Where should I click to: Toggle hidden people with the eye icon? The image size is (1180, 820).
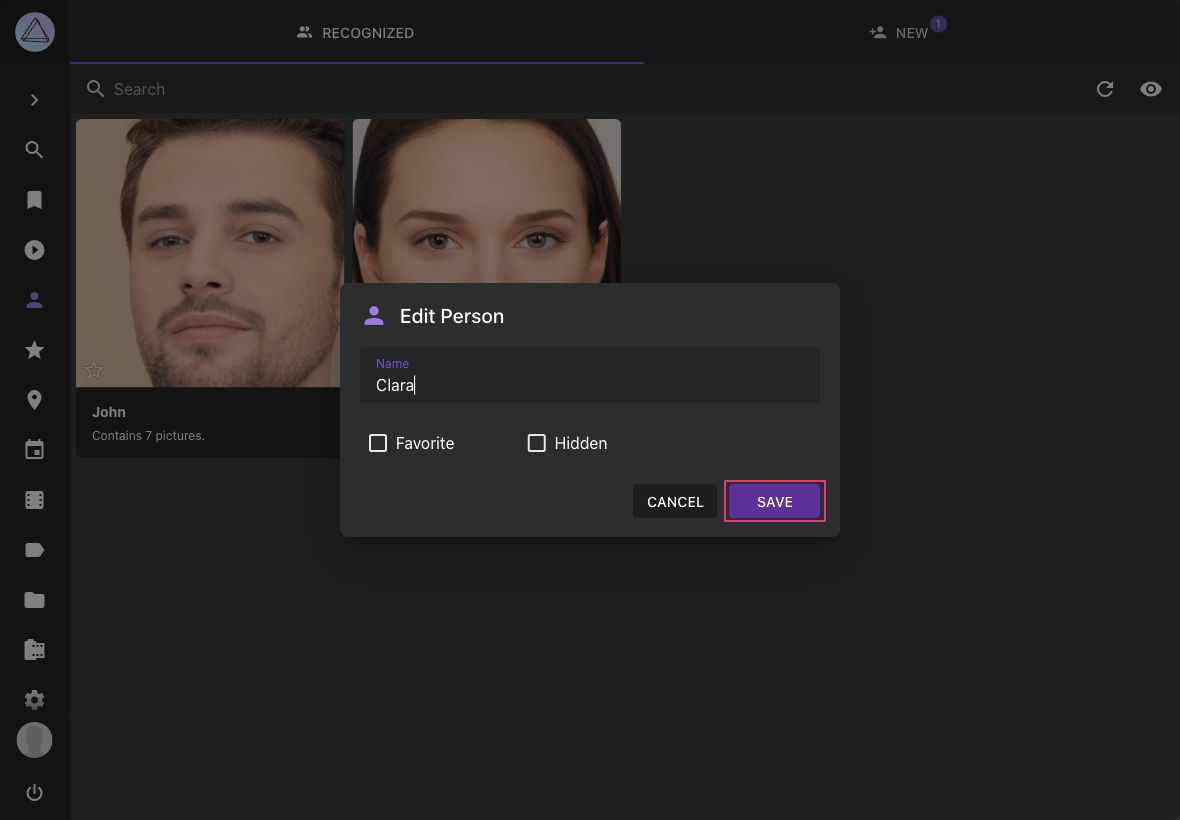pyautogui.click(x=1150, y=89)
